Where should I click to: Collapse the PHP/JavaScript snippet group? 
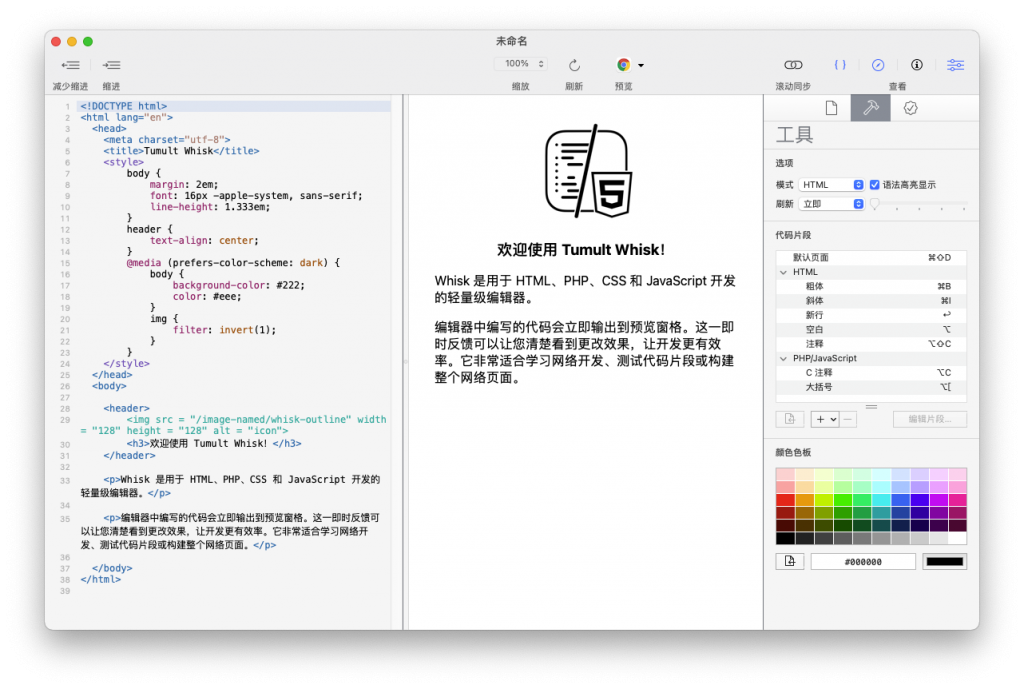coord(783,358)
